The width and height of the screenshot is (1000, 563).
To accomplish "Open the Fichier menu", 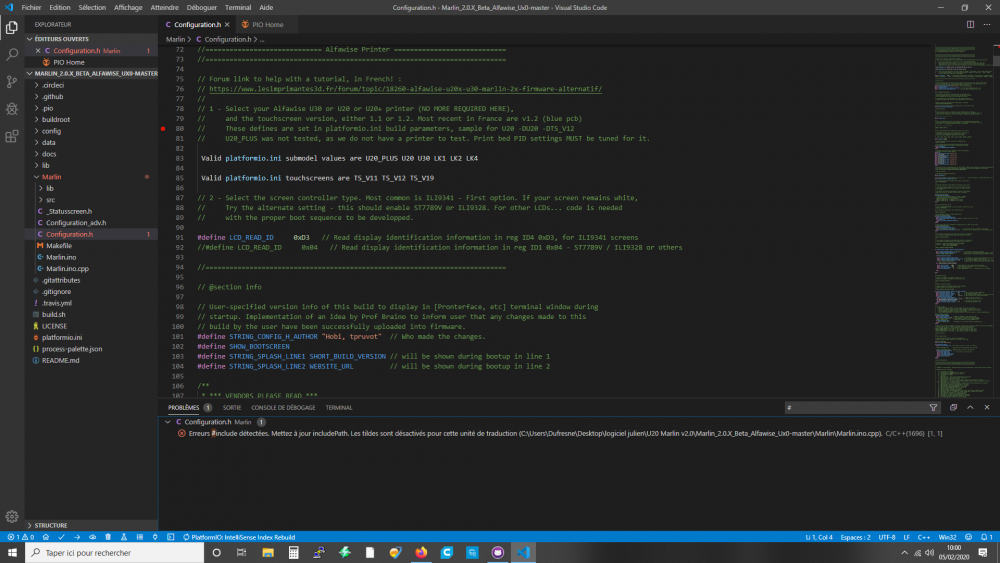I will (31, 8).
